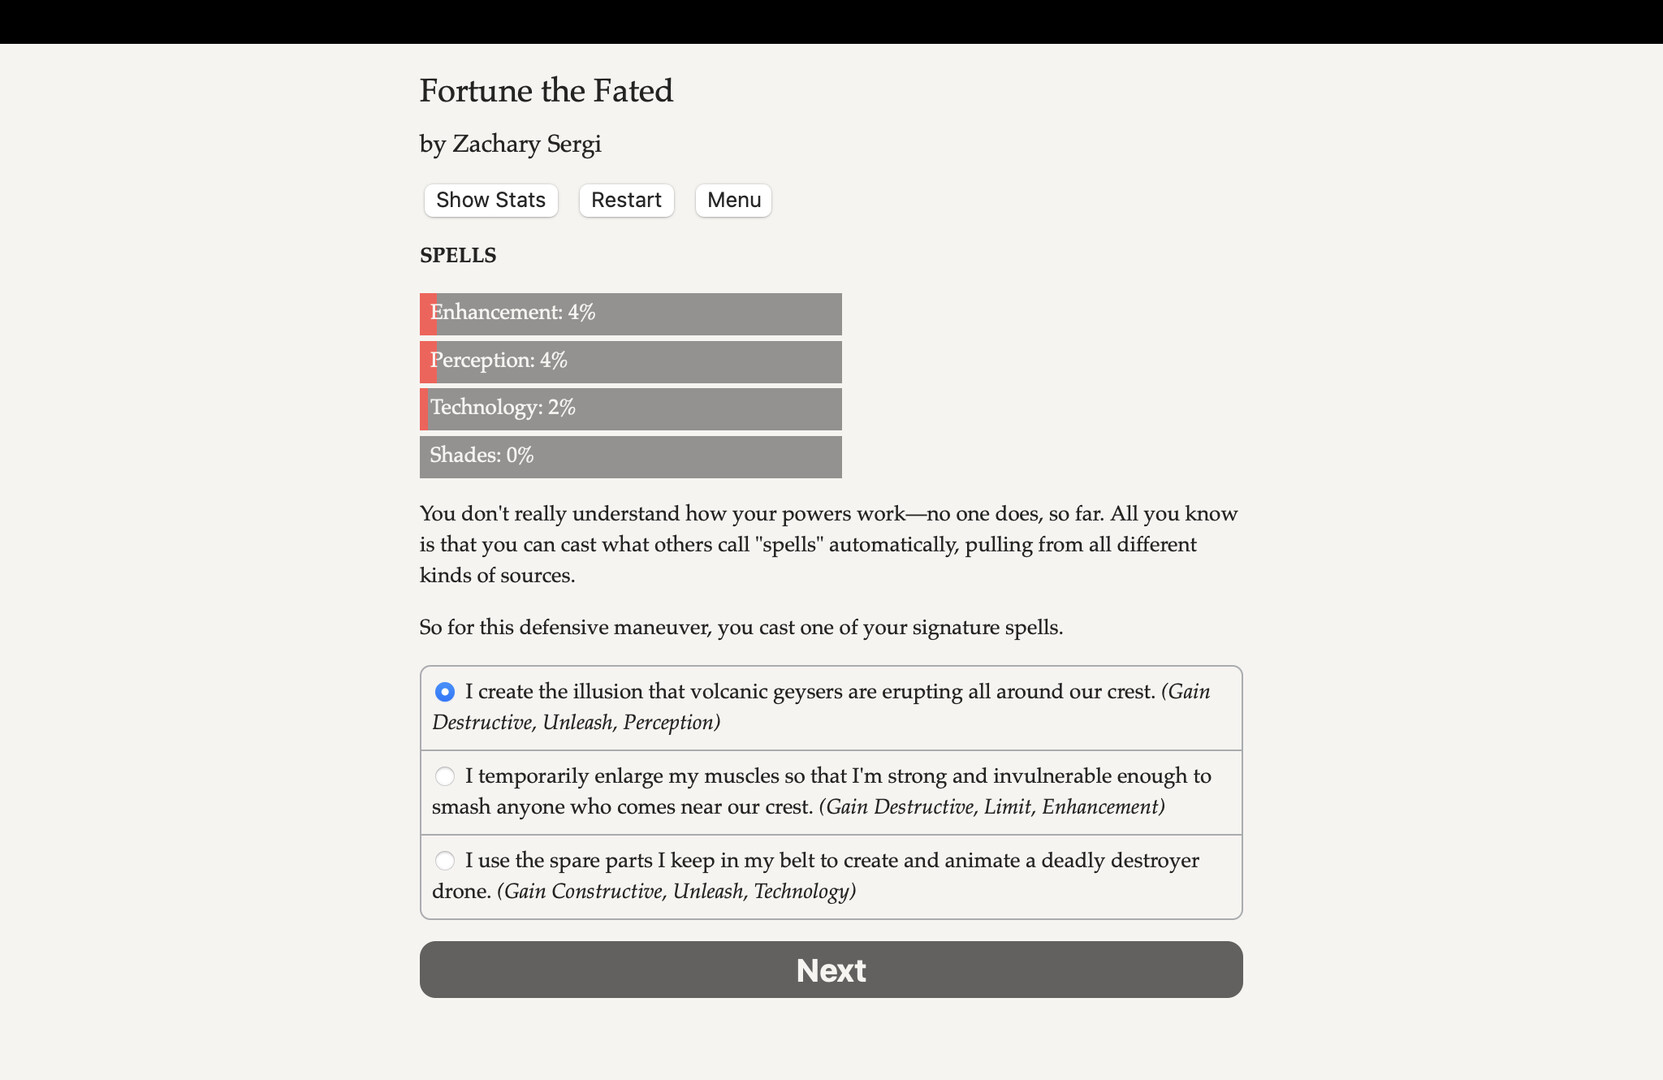Click the Technology 2% stat bar
1663x1080 pixels.
tap(630, 408)
